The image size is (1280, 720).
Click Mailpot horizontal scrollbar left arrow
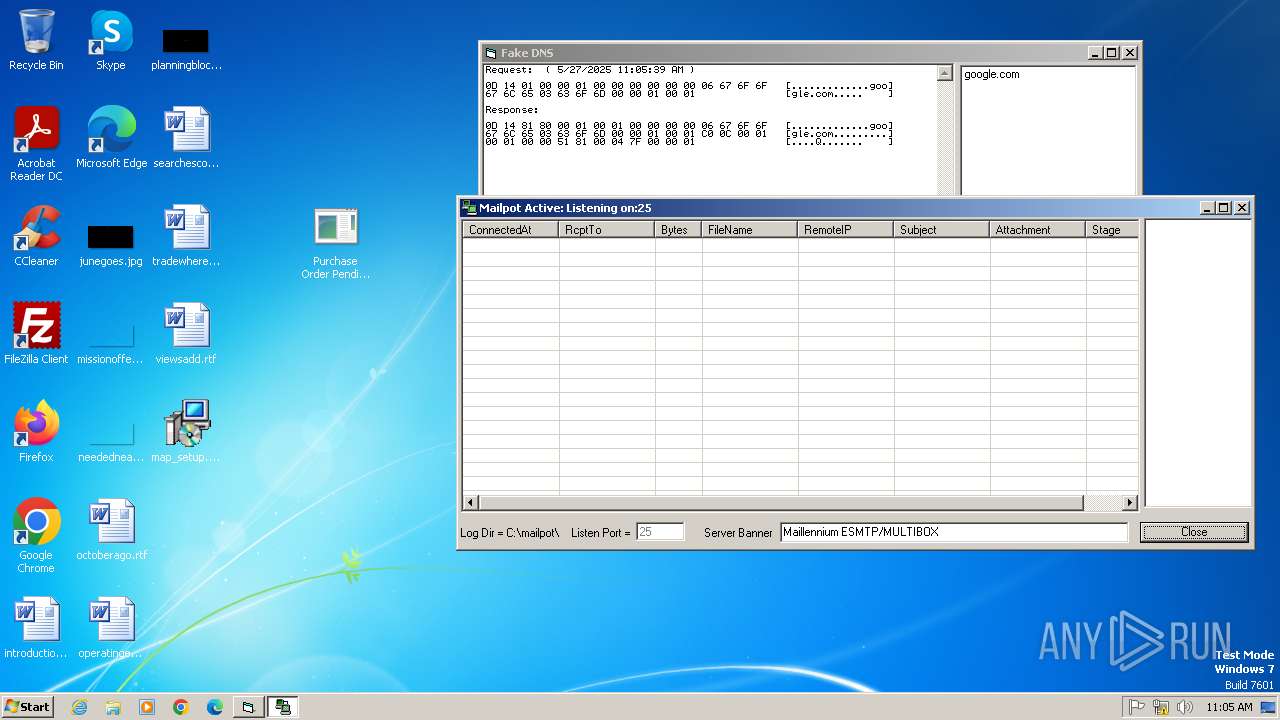pyautogui.click(x=471, y=503)
